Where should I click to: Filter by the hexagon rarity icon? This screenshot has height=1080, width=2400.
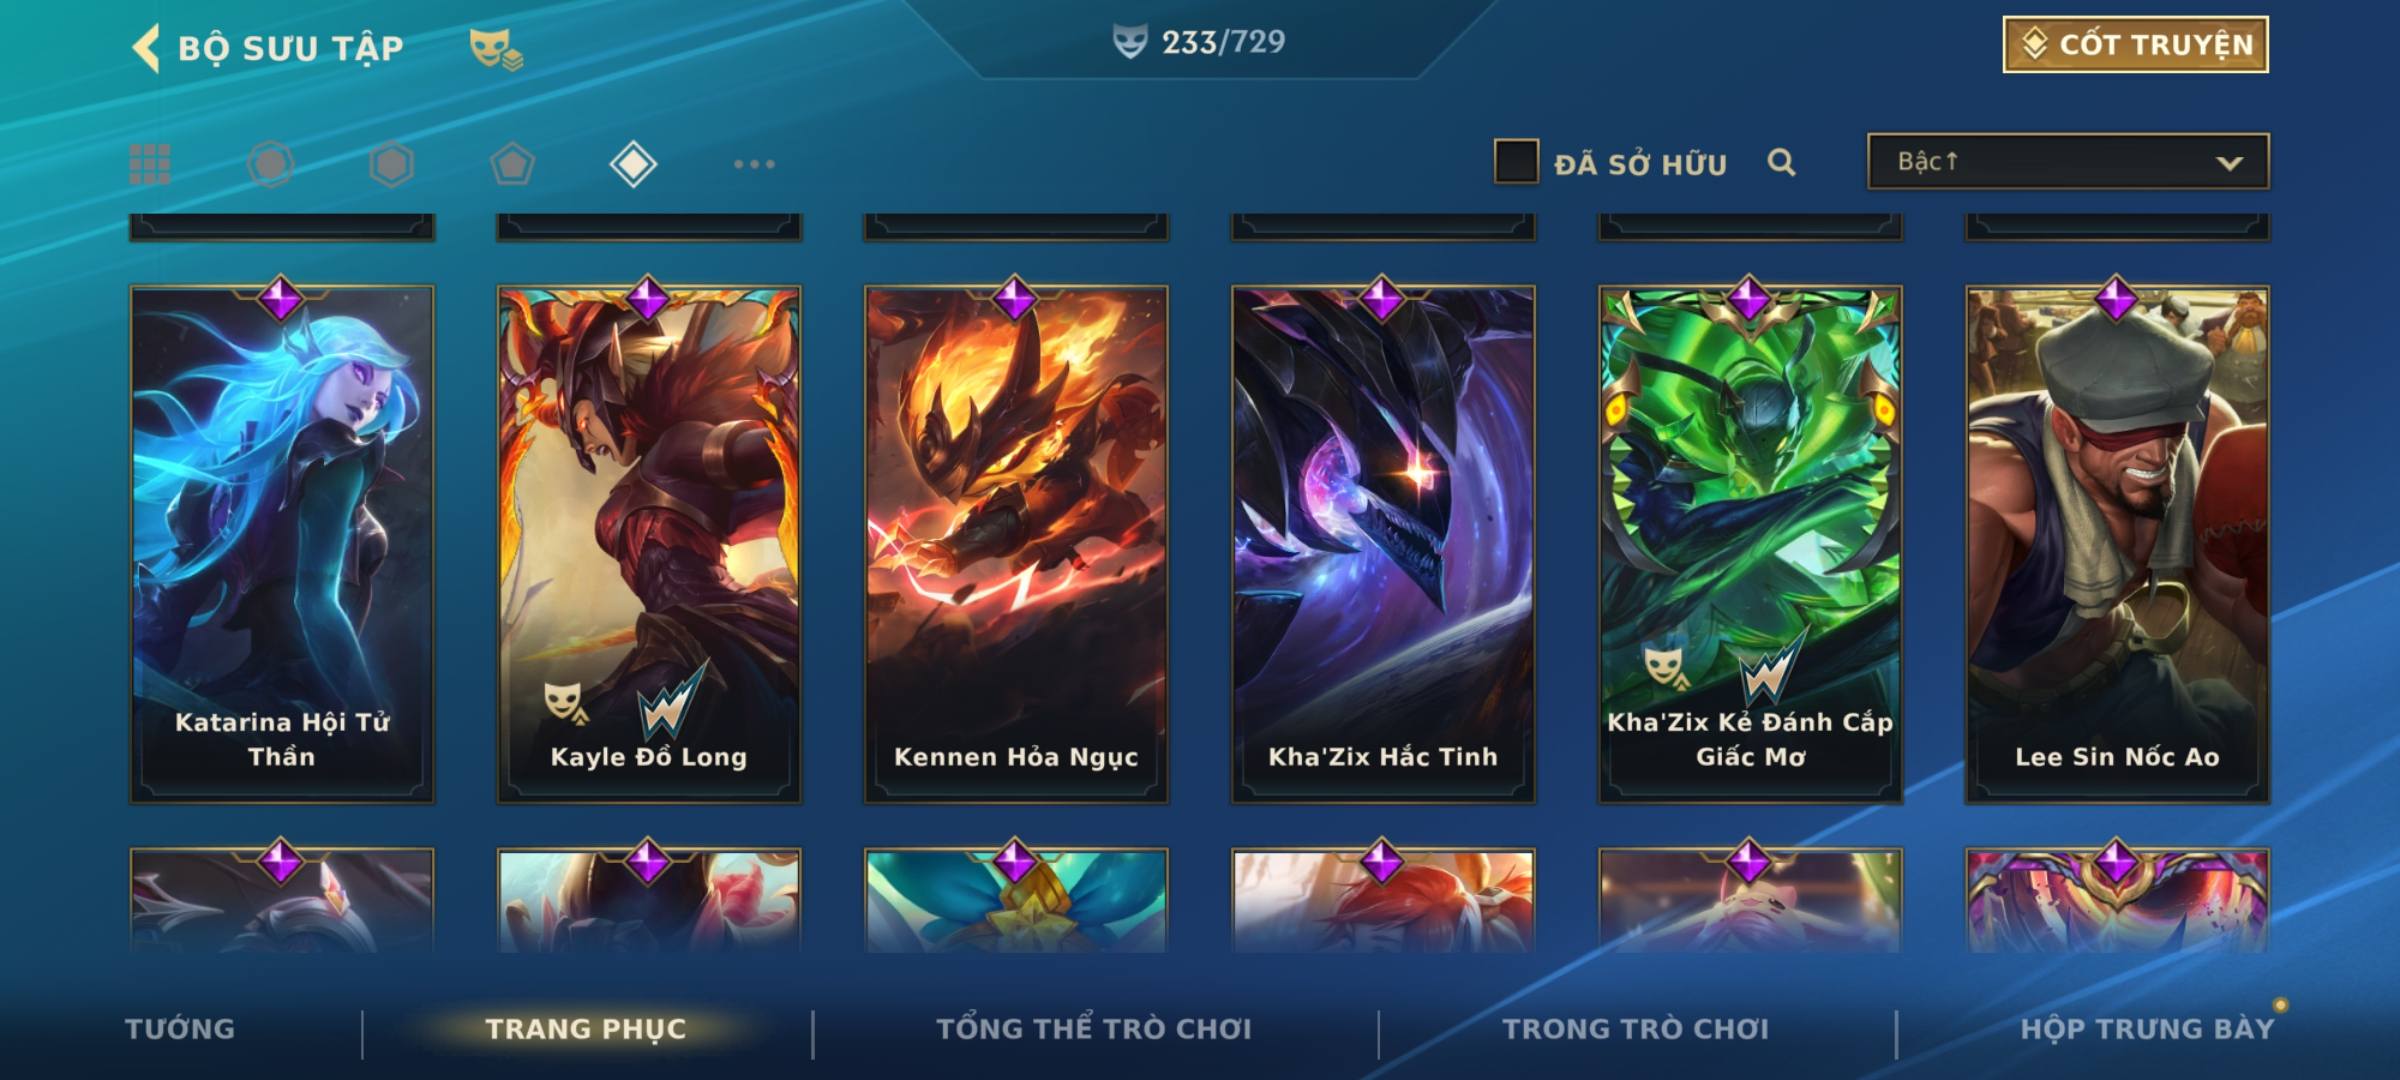pos(391,164)
